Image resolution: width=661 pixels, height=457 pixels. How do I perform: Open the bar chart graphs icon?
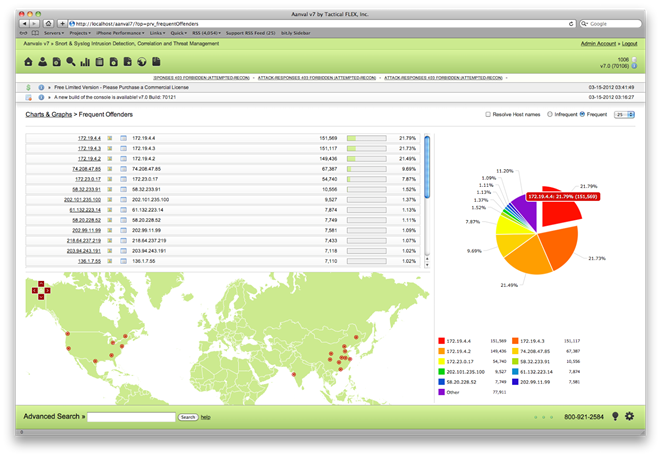(x=85, y=63)
